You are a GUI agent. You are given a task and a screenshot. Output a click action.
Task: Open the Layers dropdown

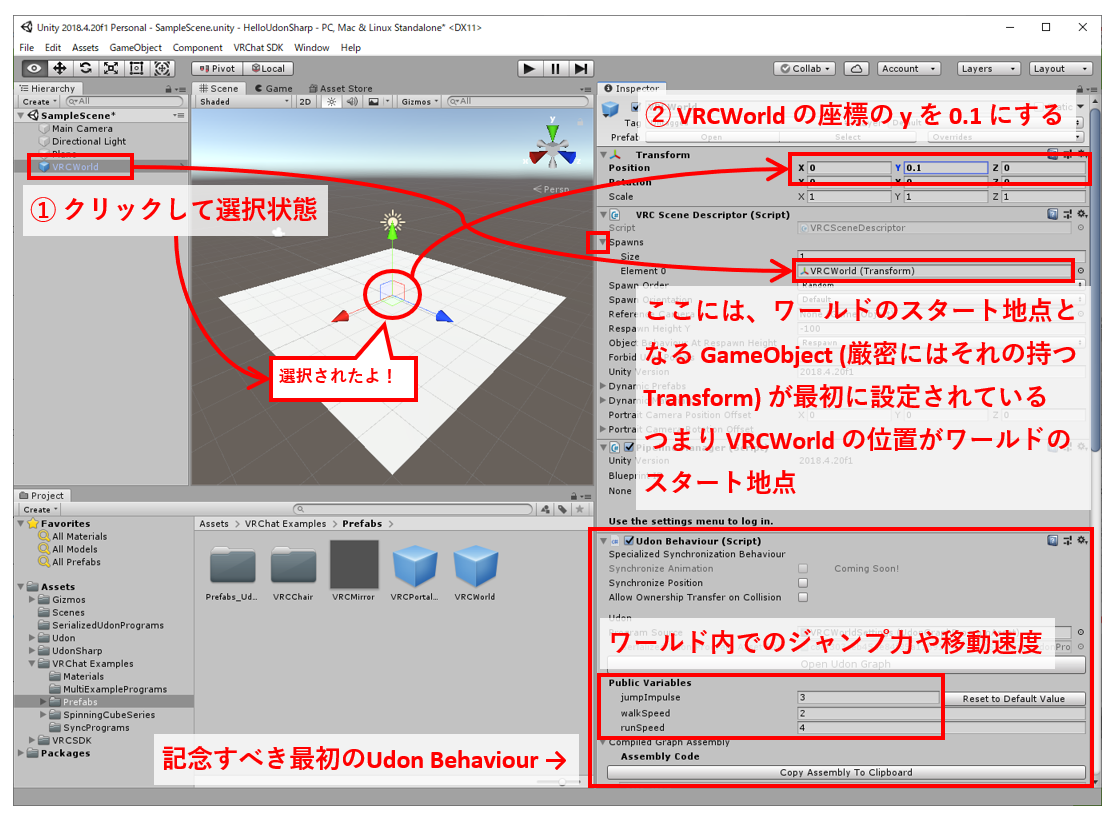pos(988,69)
